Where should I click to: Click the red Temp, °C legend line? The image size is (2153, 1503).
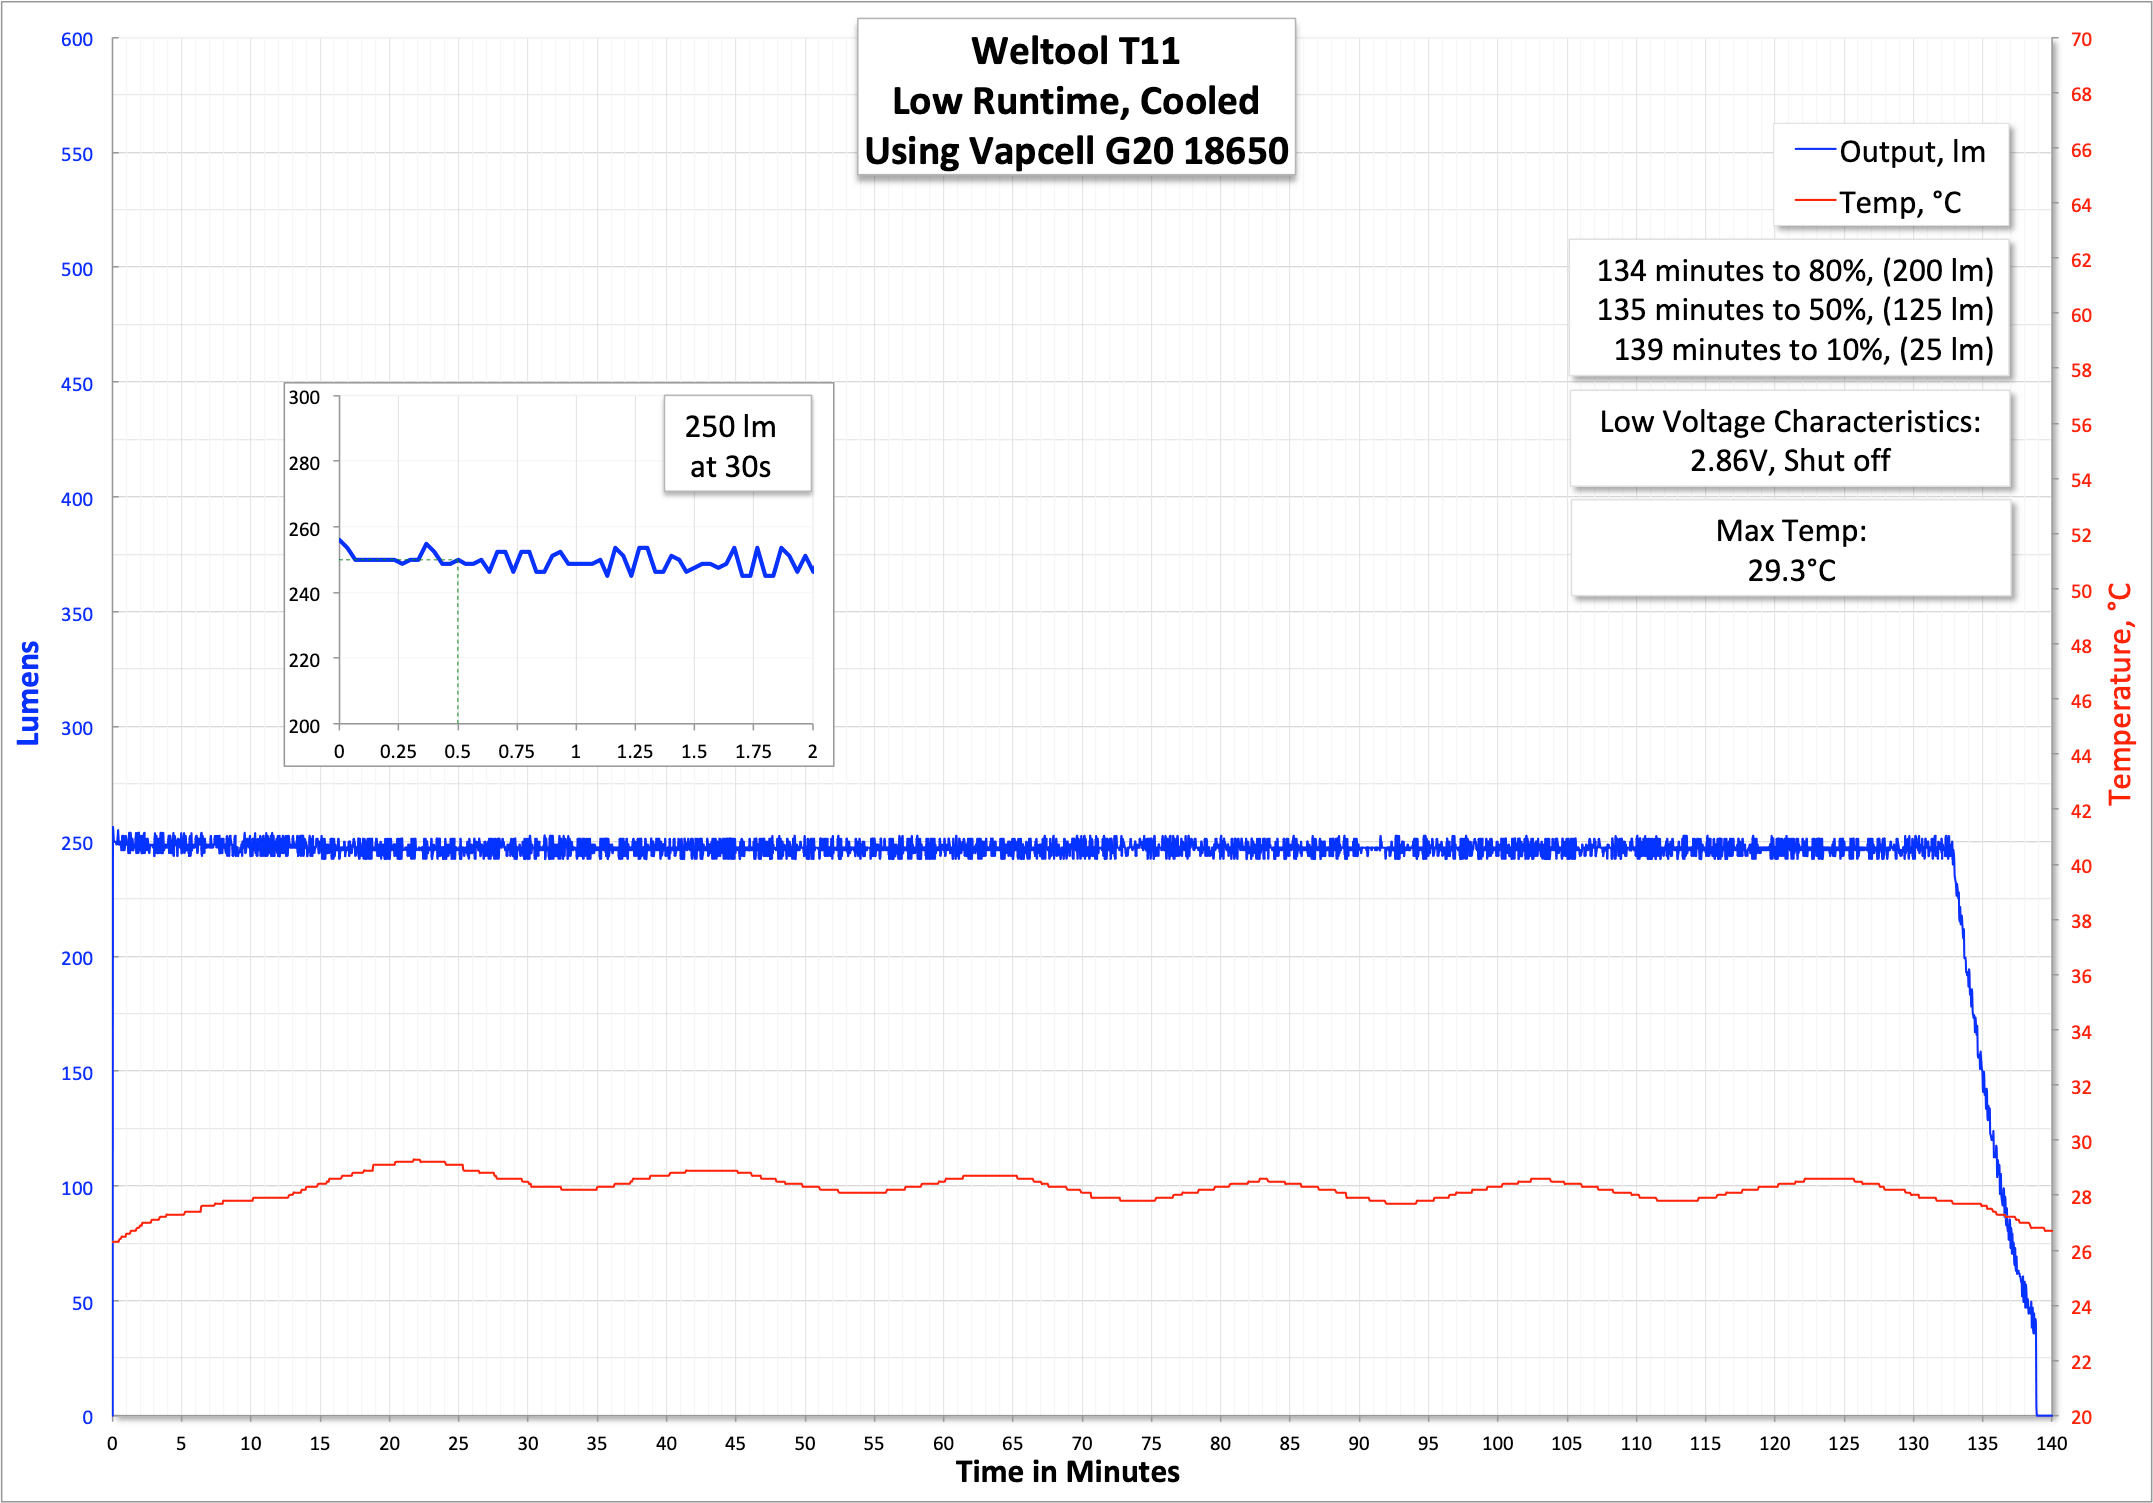point(1815,201)
